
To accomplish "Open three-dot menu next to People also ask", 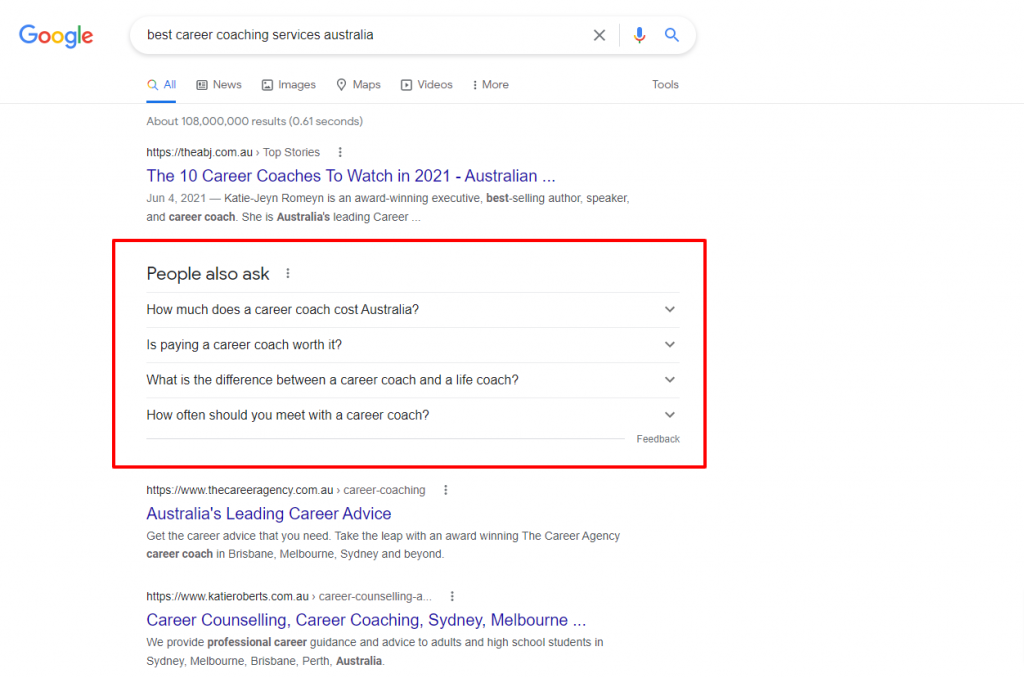I will click(x=288, y=274).
